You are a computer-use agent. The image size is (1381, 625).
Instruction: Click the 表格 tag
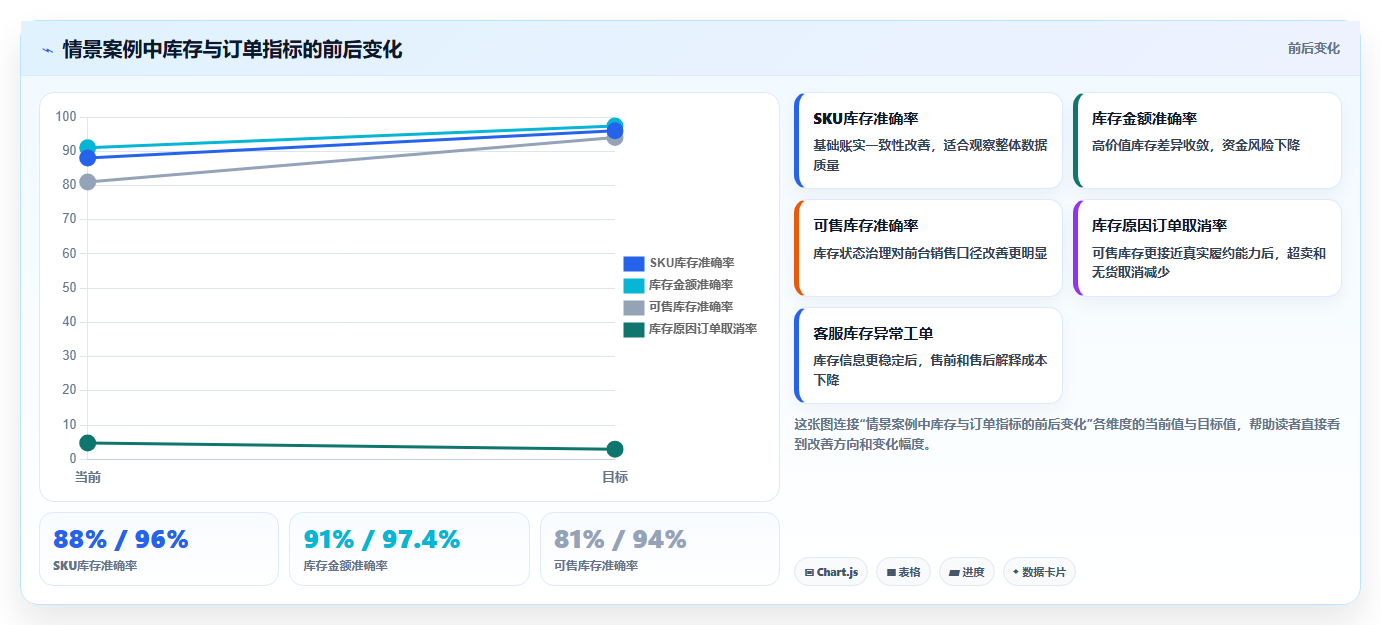point(904,572)
